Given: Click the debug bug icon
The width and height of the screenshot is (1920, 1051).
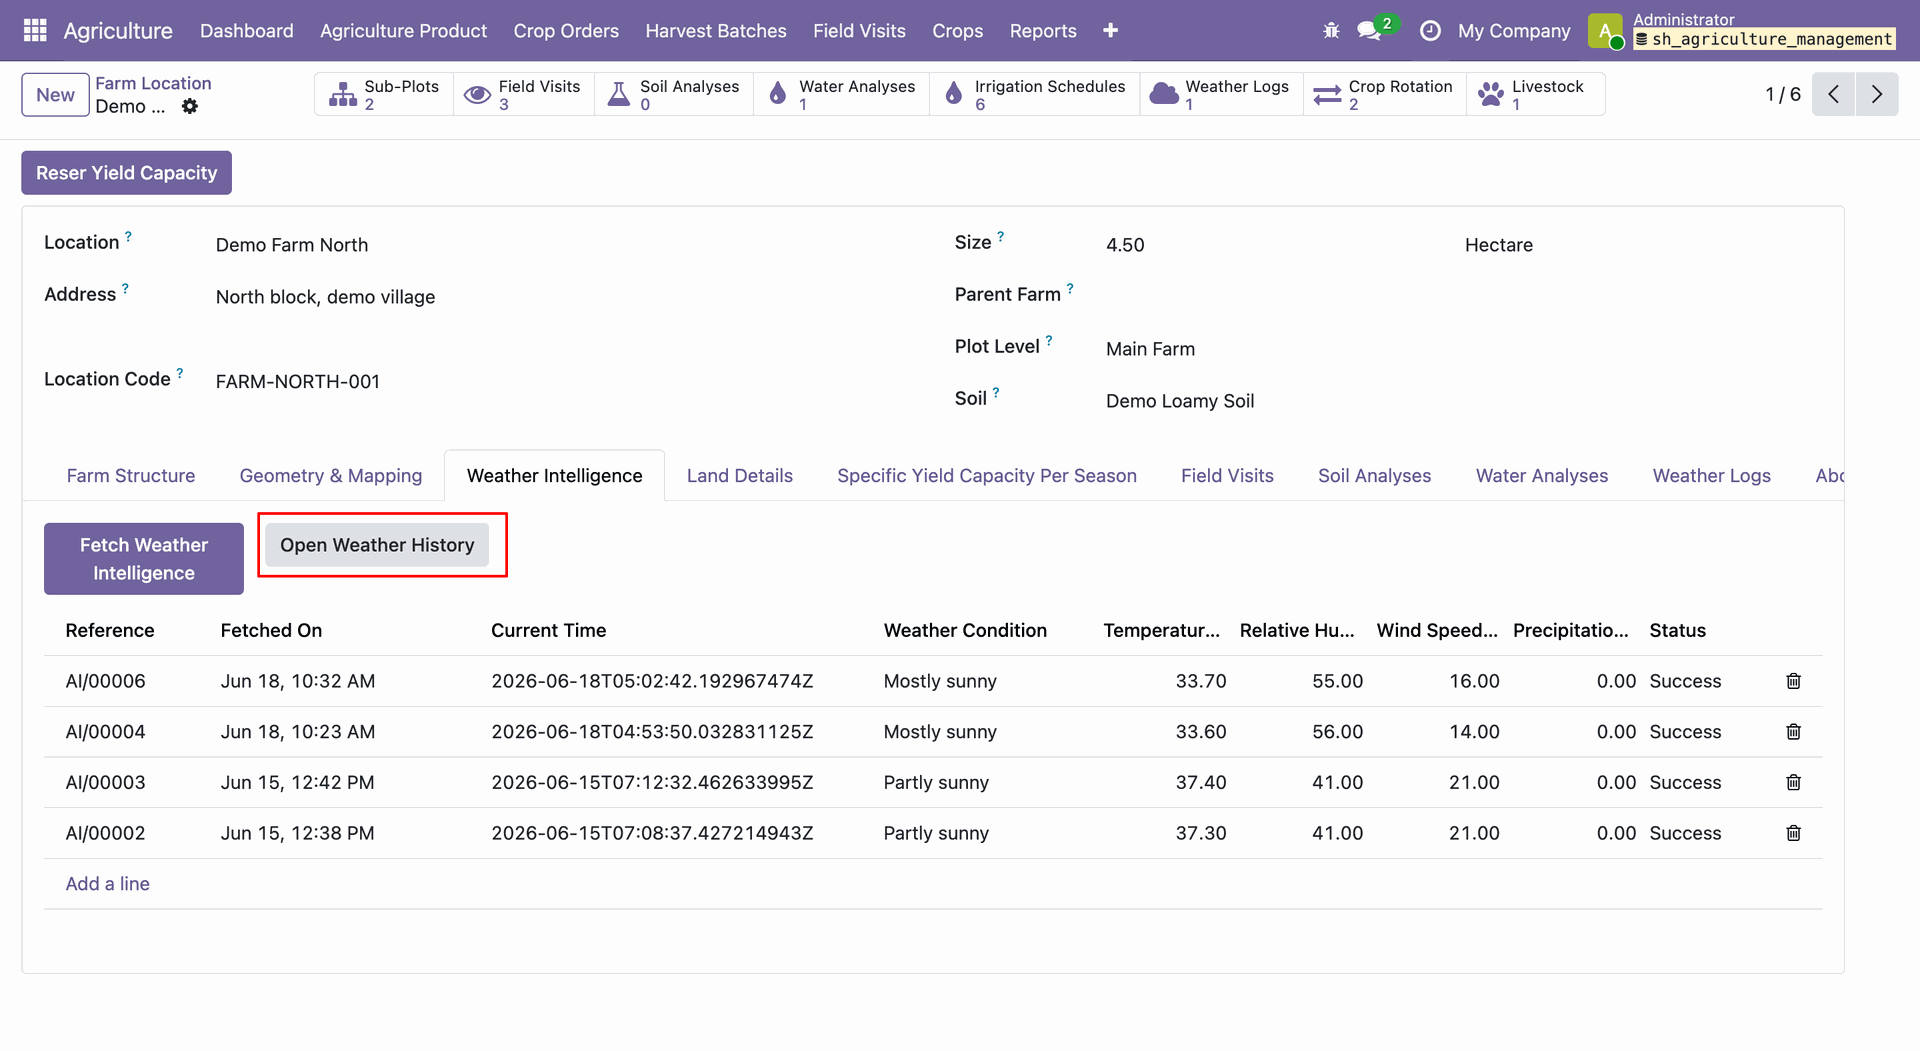Looking at the screenshot, I should pos(1331,31).
